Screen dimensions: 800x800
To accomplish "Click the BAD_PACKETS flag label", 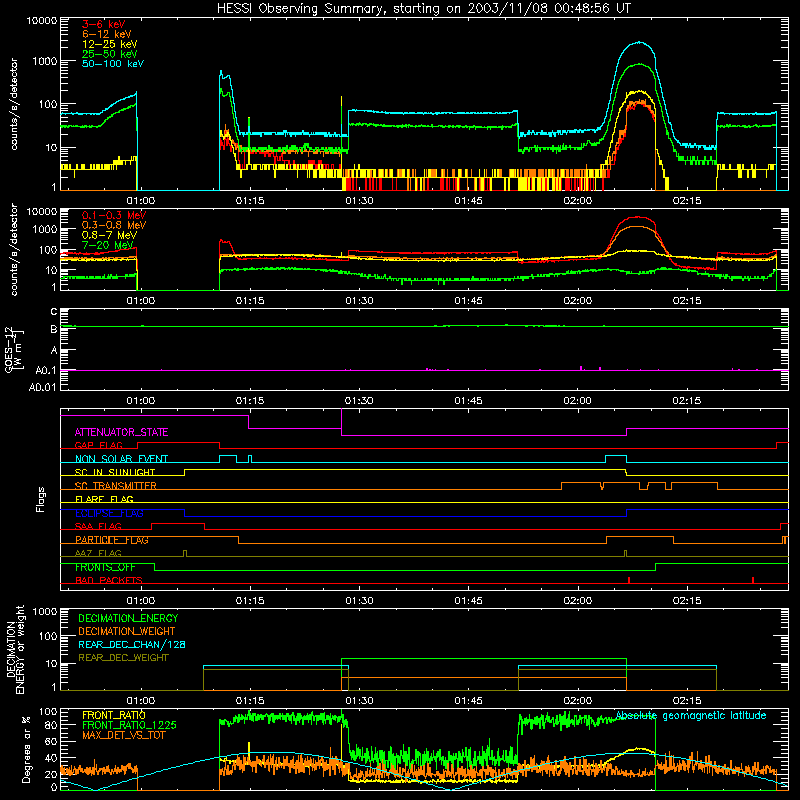I will click(x=109, y=580).
